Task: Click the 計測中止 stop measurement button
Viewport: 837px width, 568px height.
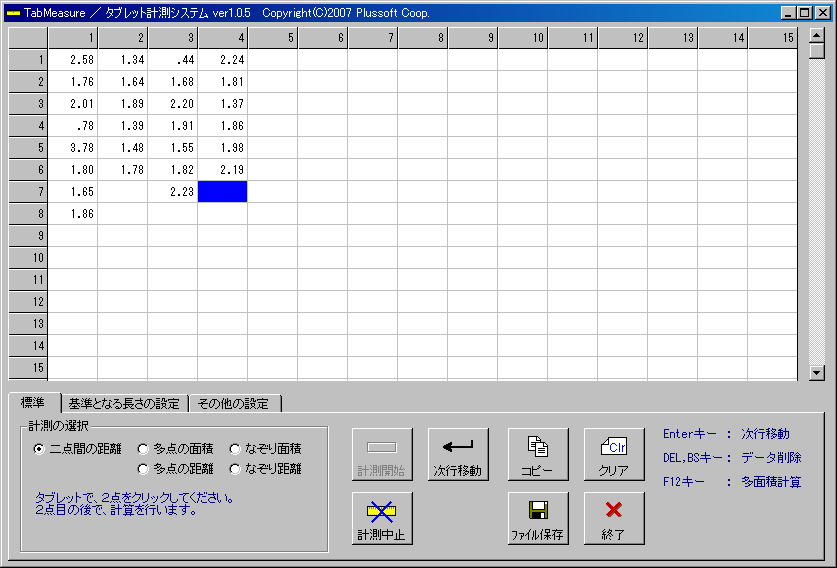Action: [382, 518]
